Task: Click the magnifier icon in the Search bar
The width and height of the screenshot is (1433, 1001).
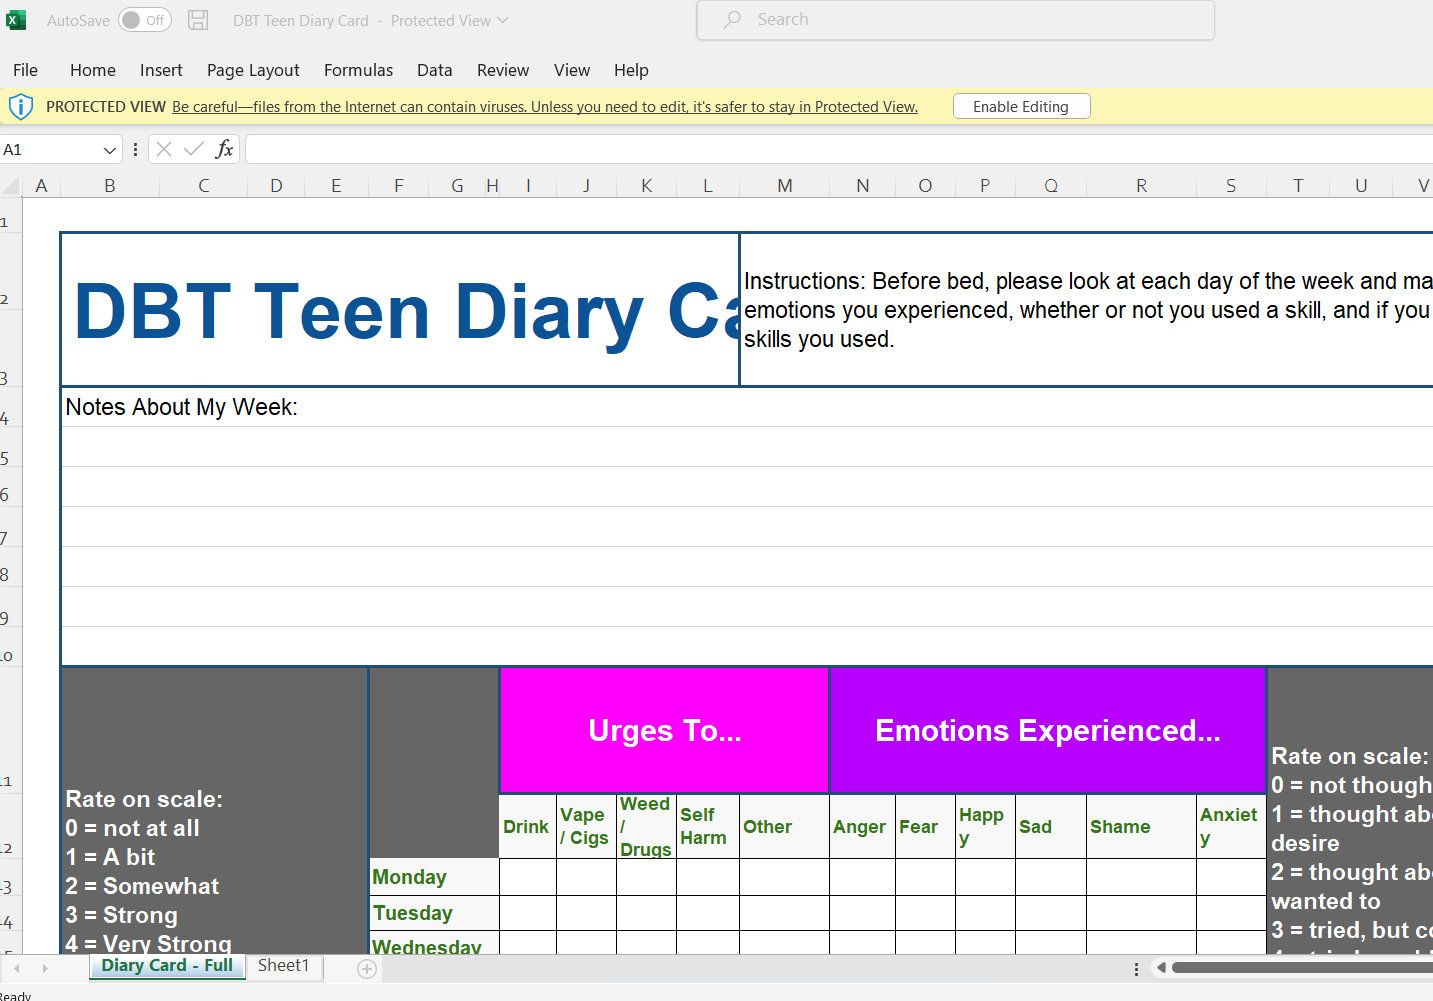Action: pos(730,19)
